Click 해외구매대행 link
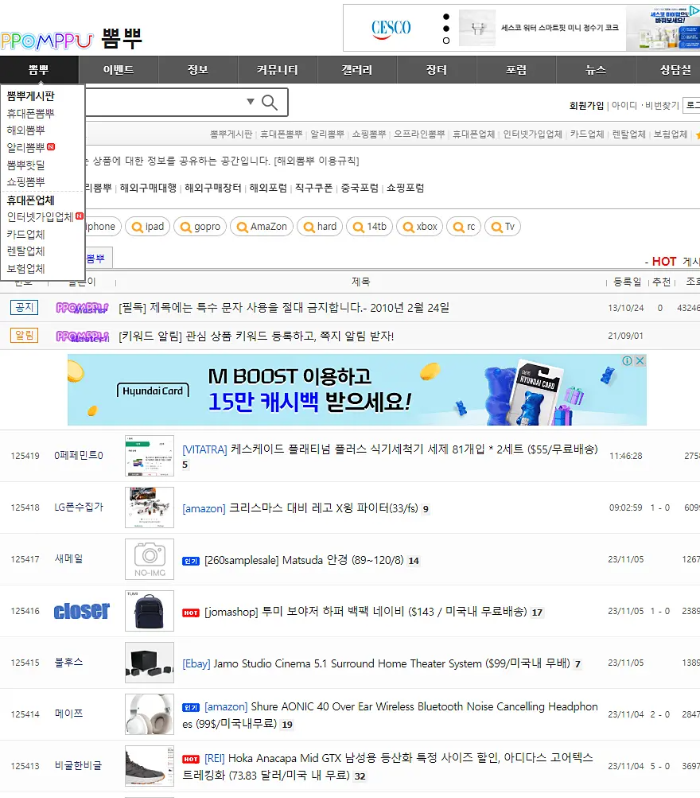 pos(148,188)
